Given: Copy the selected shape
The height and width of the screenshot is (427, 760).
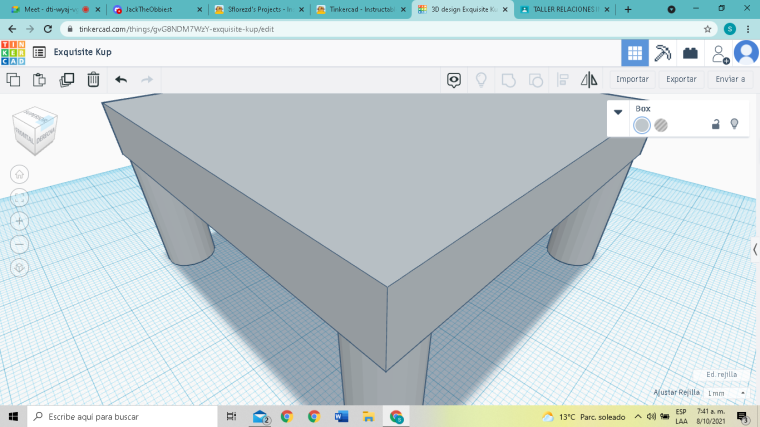Looking at the screenshot, I should [x=13, y=79].
